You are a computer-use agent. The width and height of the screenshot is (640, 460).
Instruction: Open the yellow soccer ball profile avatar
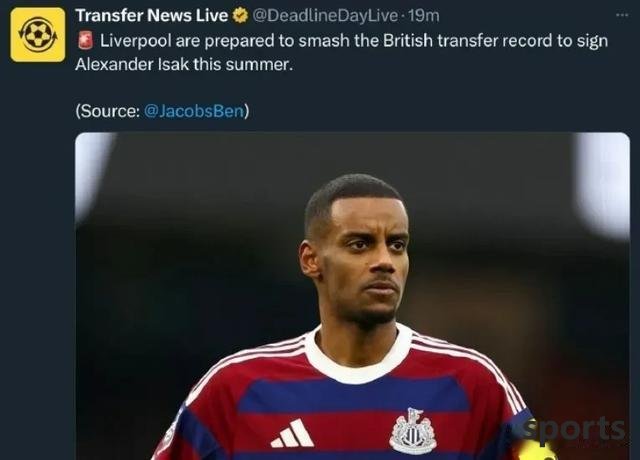[38, 35]
